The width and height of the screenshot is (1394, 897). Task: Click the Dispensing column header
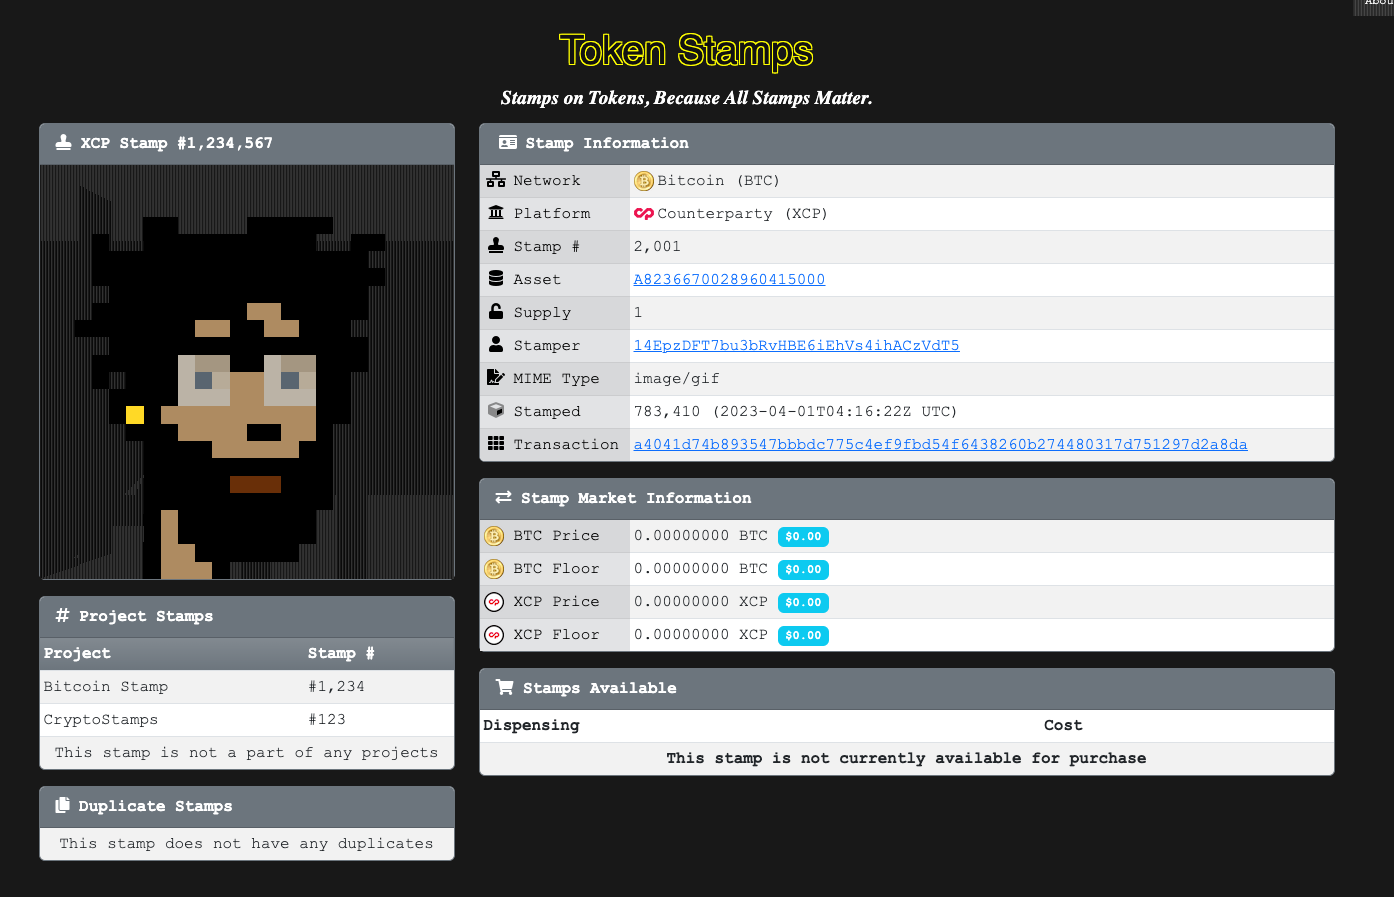pos(531,725)
